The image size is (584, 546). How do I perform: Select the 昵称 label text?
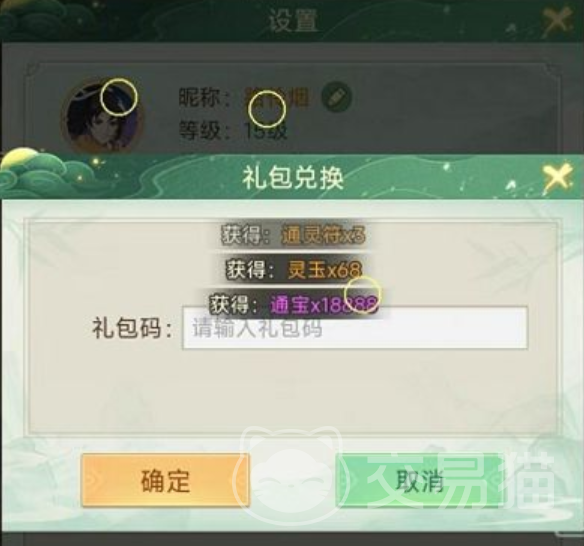(x=204, y=98)
